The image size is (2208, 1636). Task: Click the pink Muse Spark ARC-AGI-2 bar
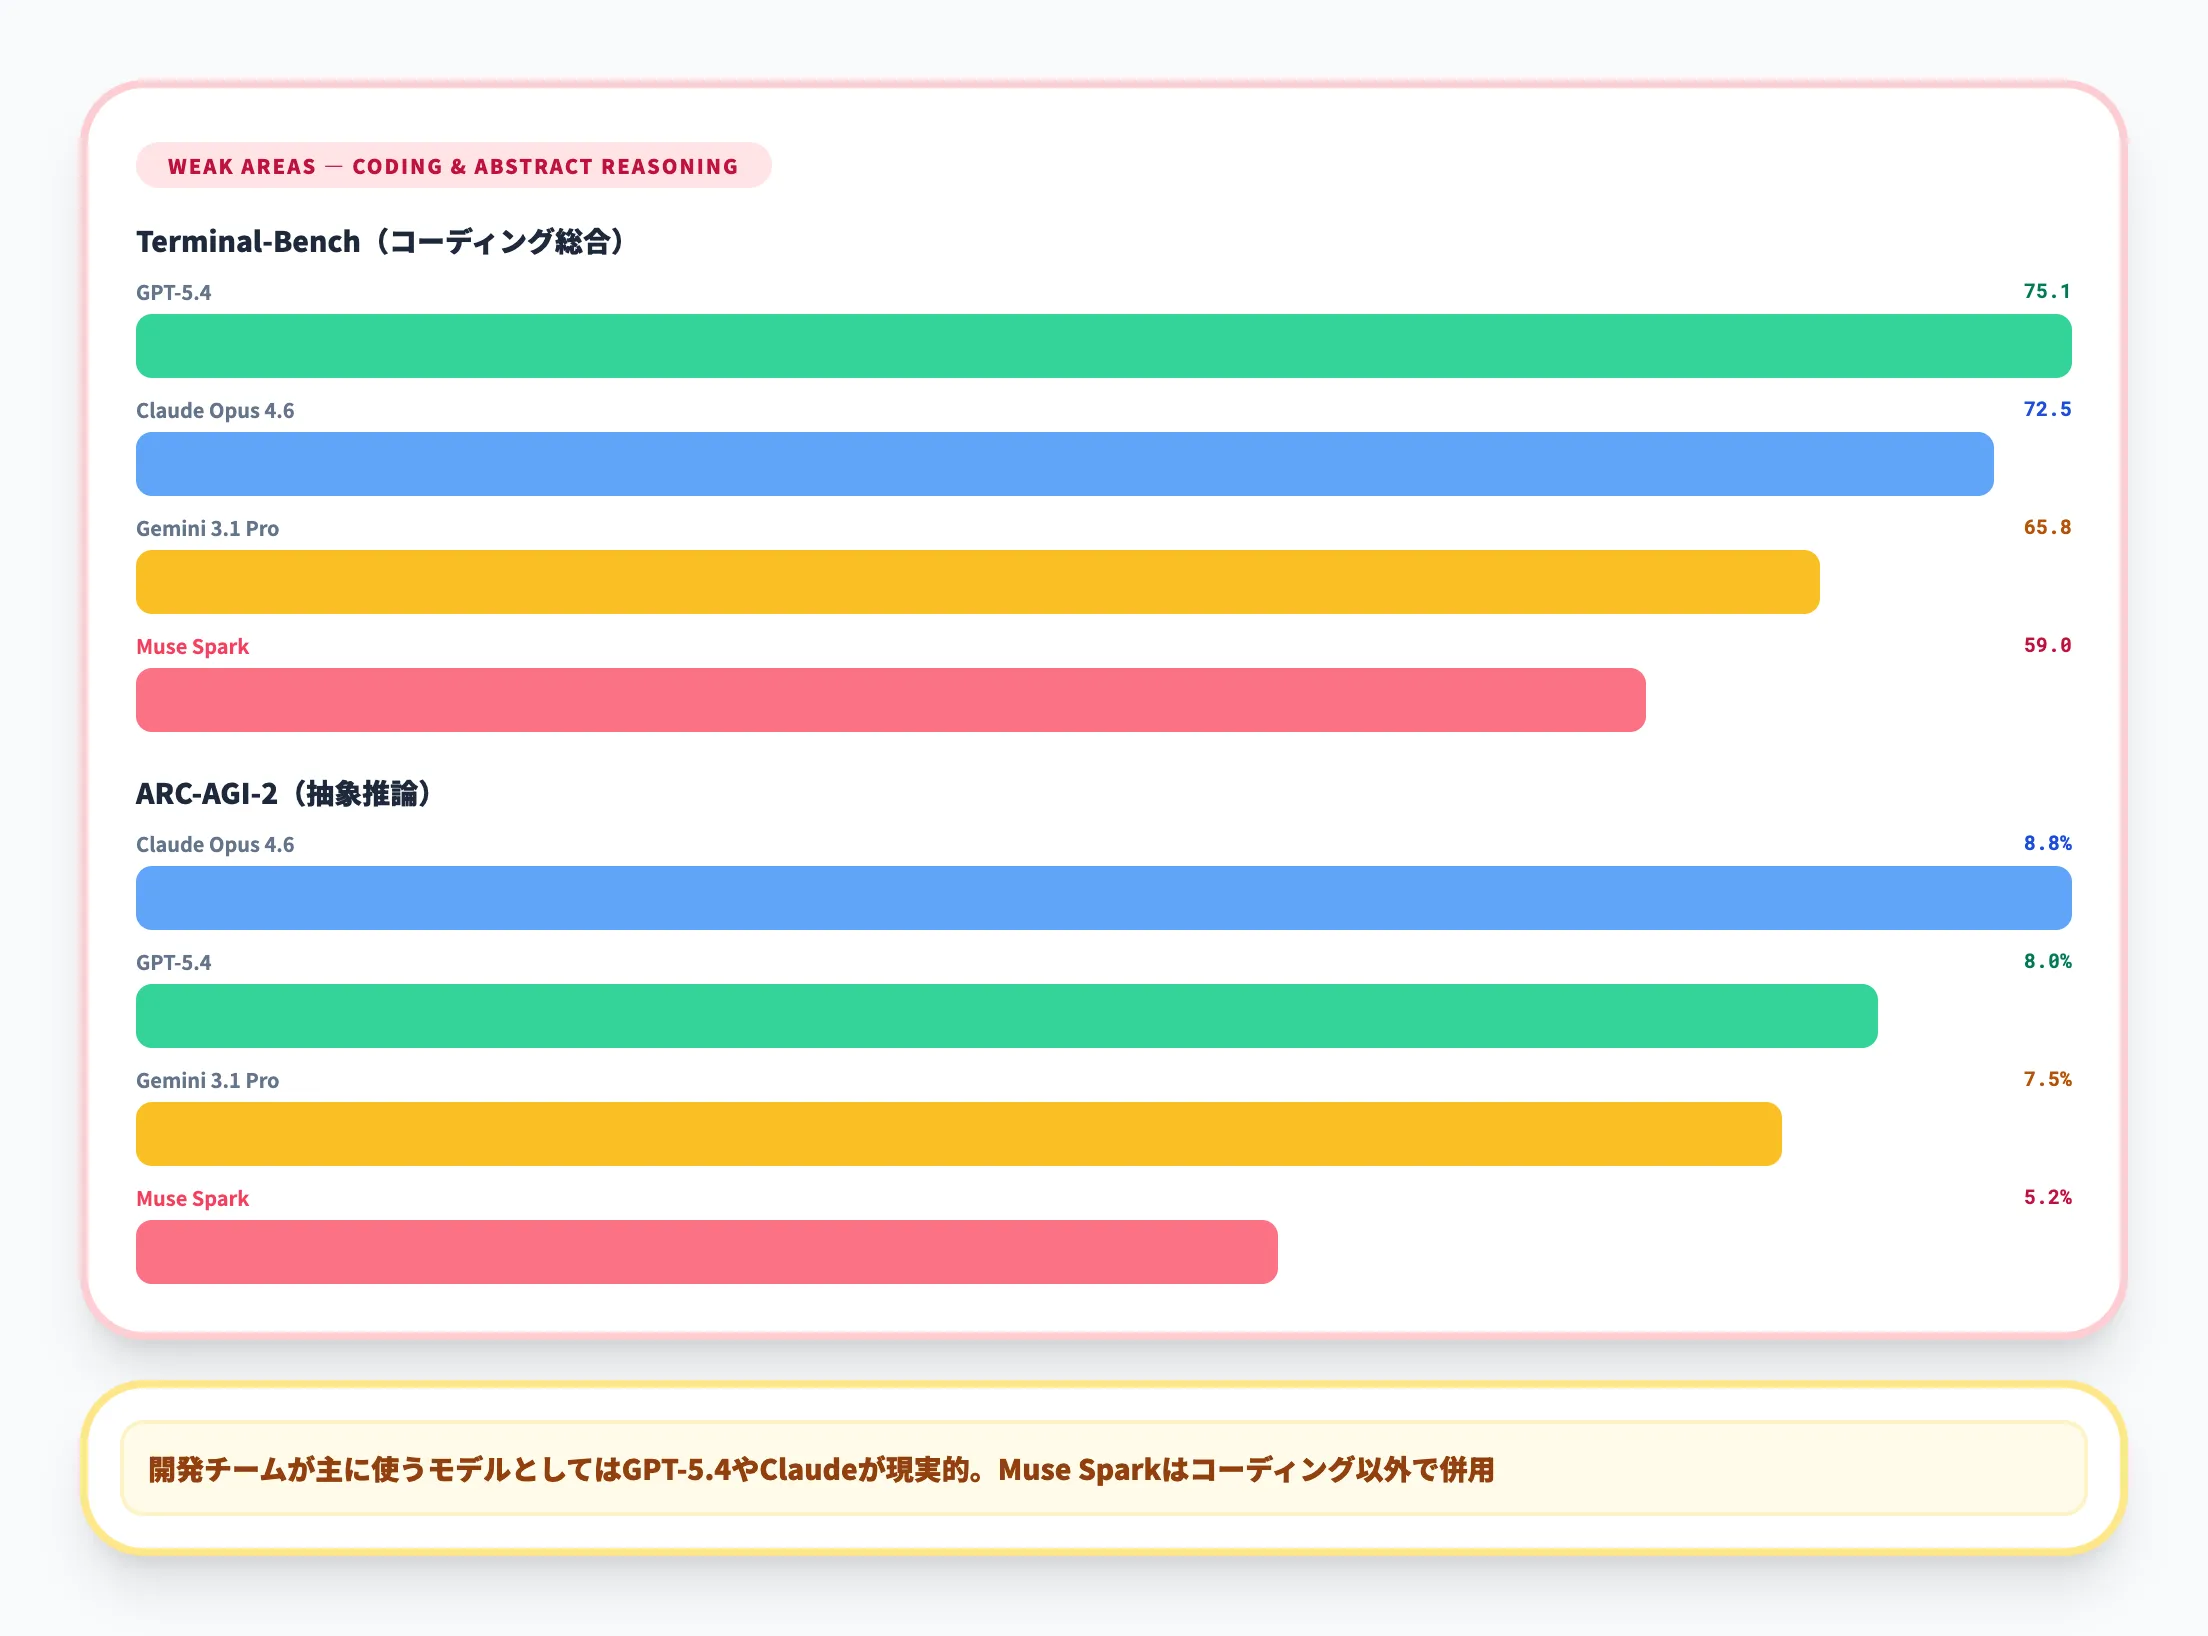[x=705, y=1251]
